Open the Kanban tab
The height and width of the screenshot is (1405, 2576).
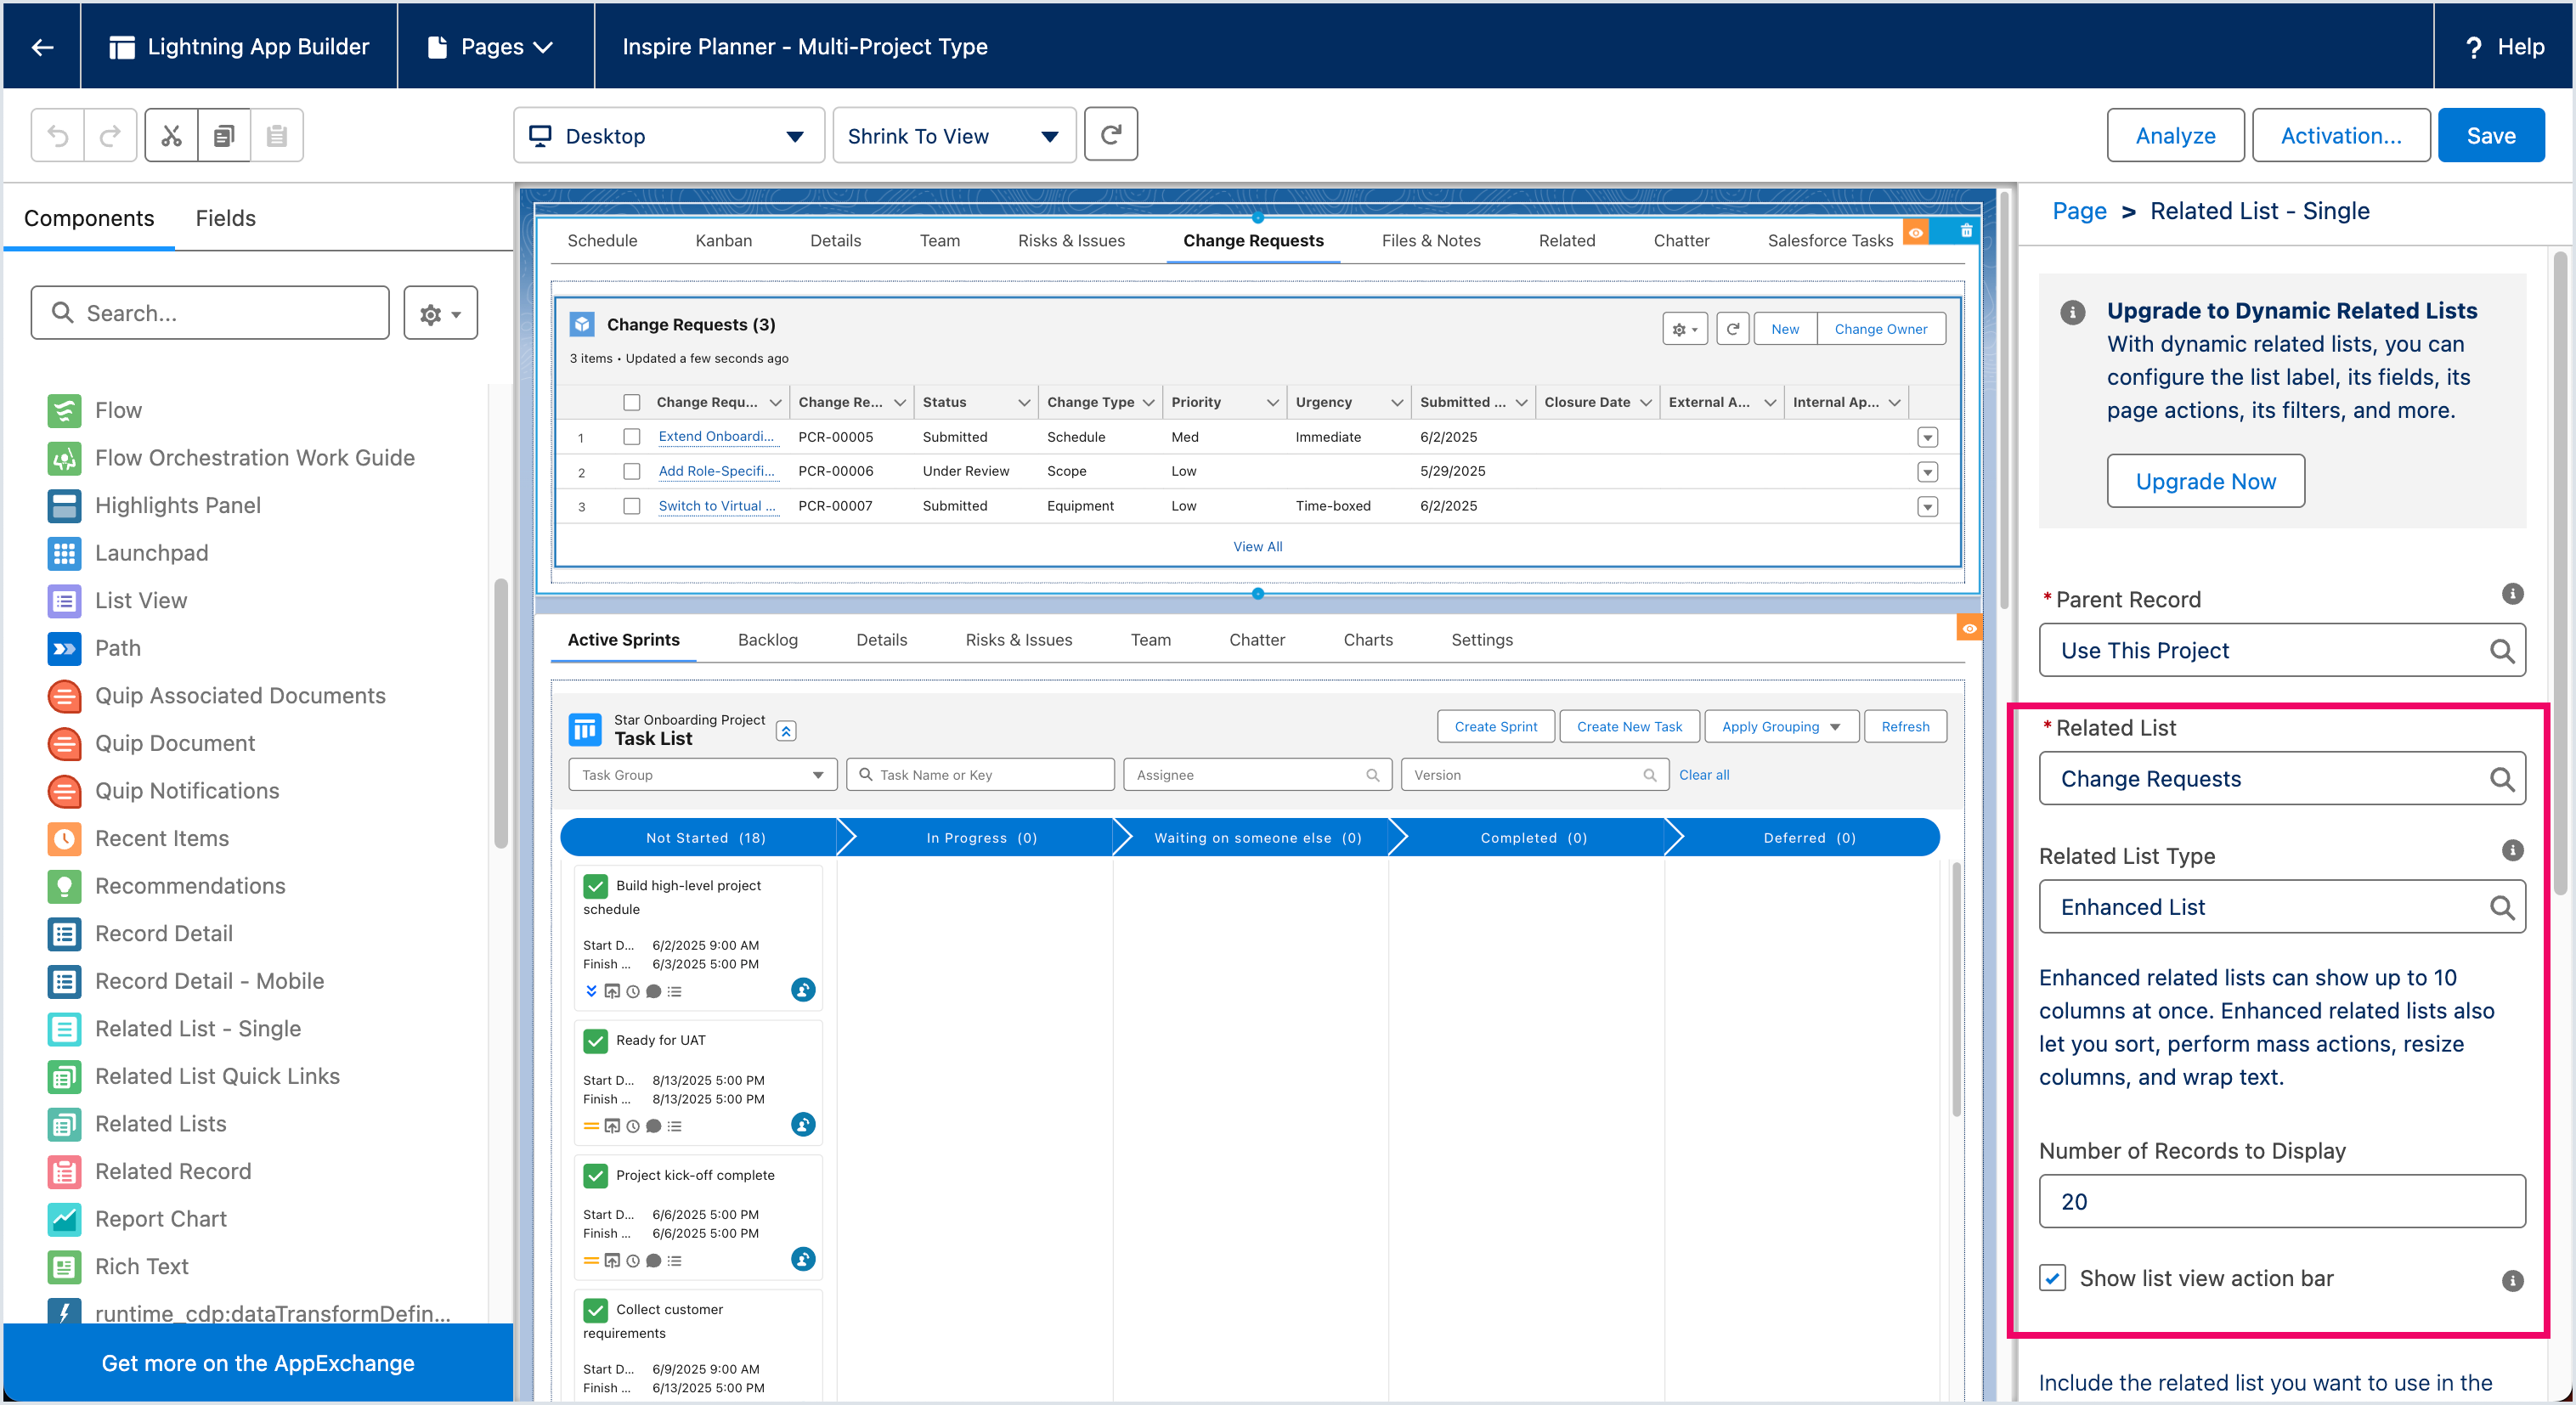[x=723, y=241]
